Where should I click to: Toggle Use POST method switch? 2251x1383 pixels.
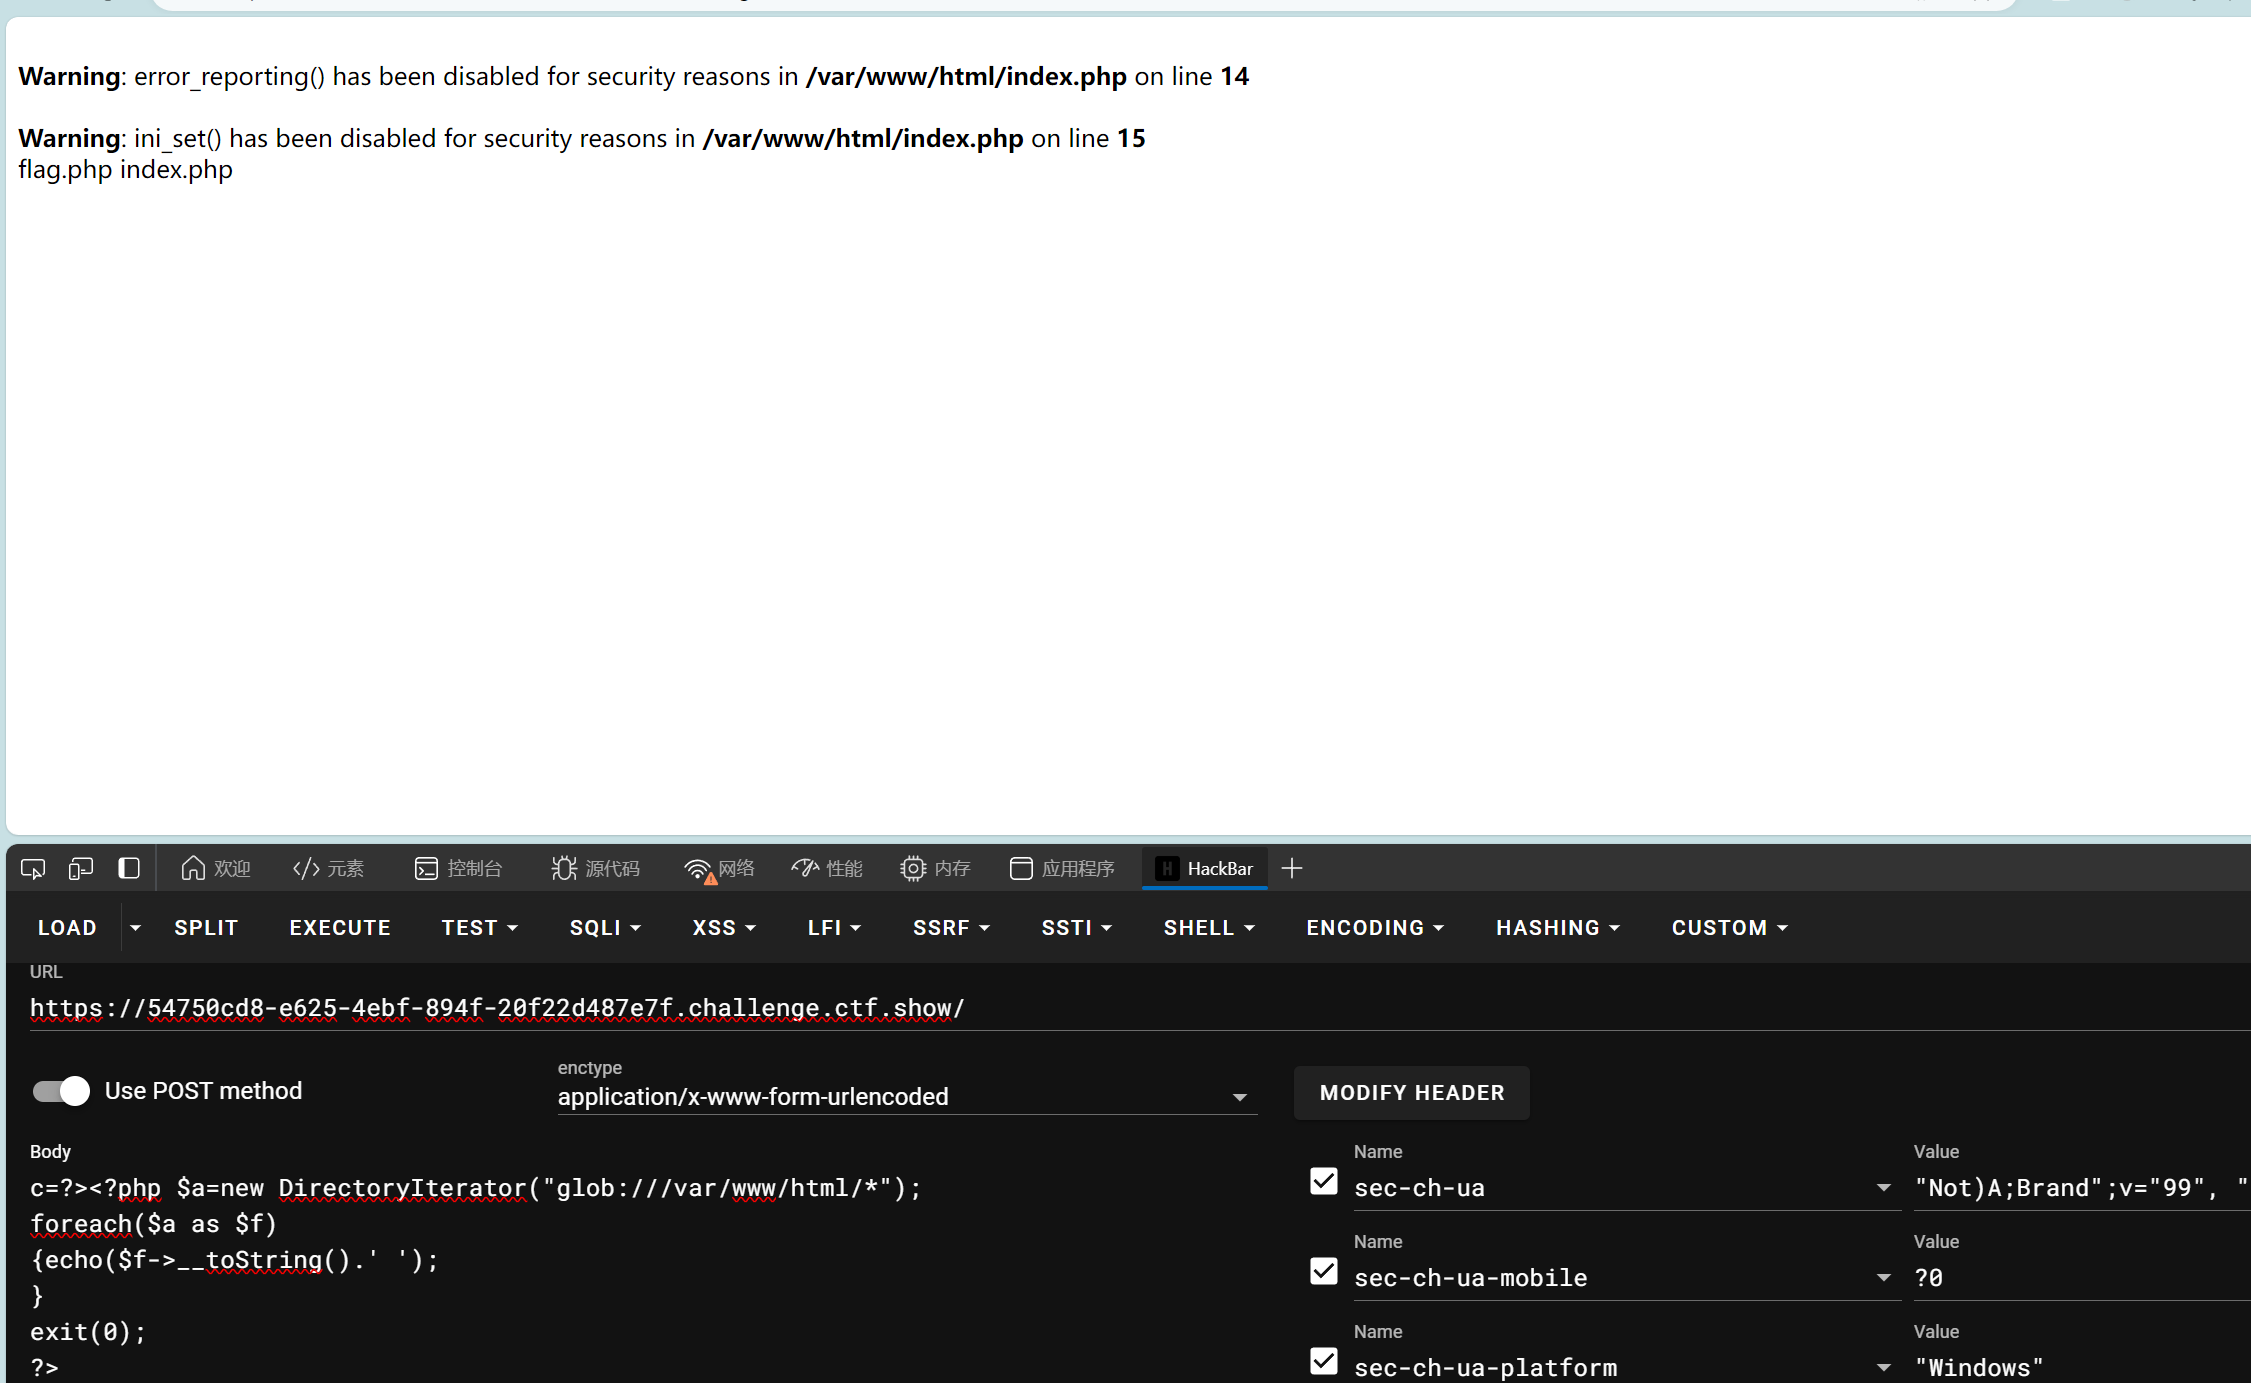(61, 1090)
